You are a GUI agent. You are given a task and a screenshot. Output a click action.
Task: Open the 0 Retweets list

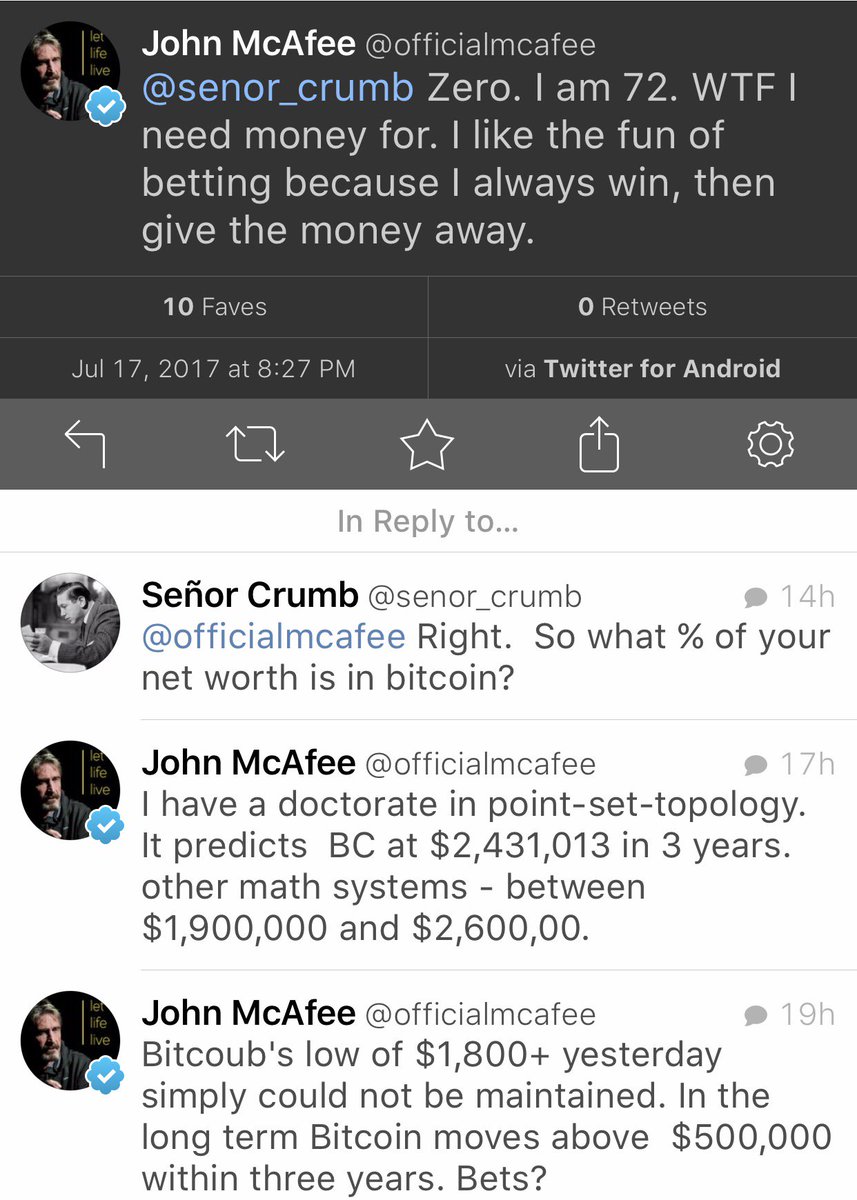tap(642, 307)
